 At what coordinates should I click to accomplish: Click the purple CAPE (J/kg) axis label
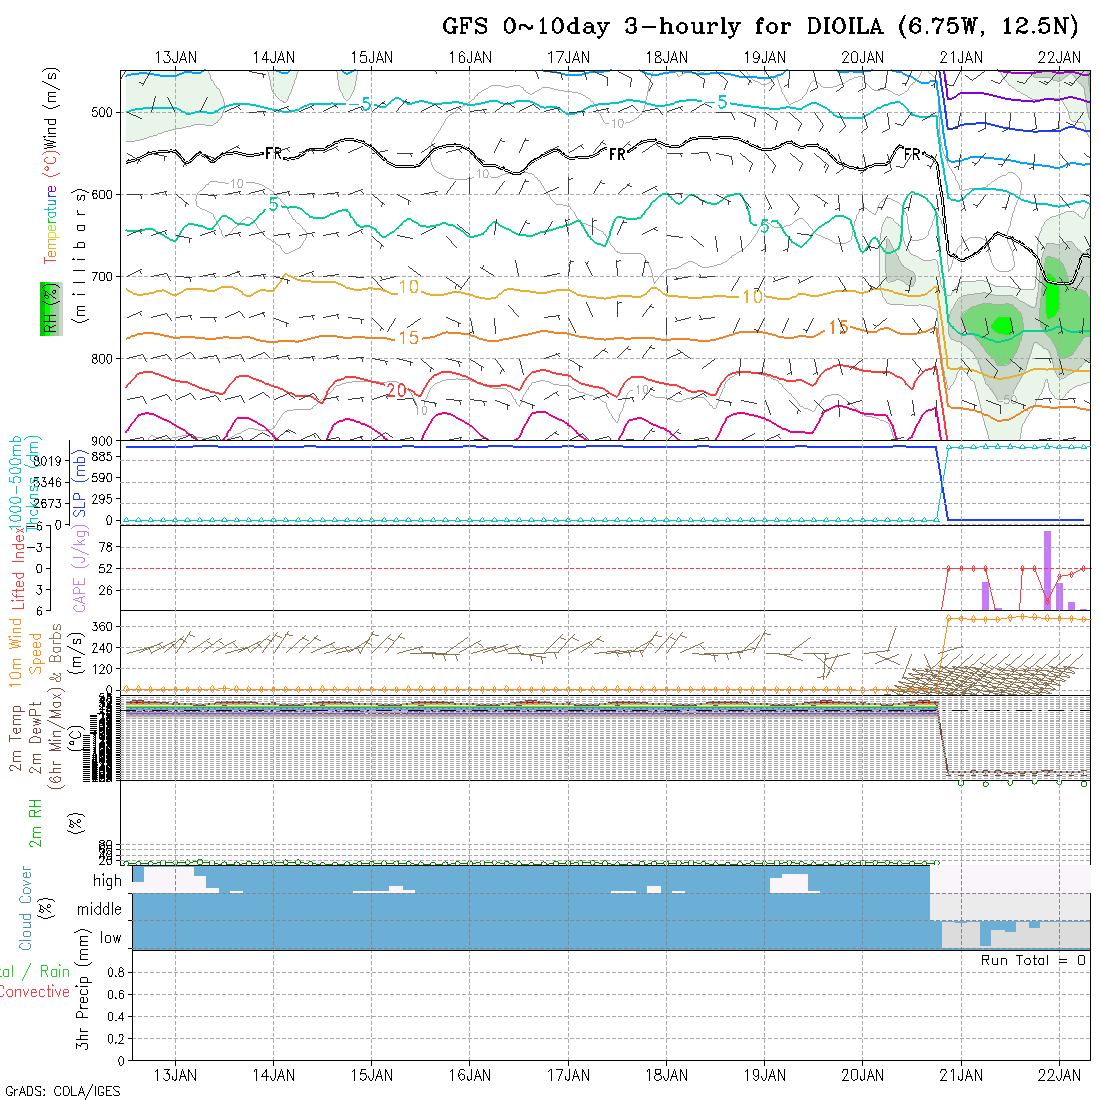point(81,569)
